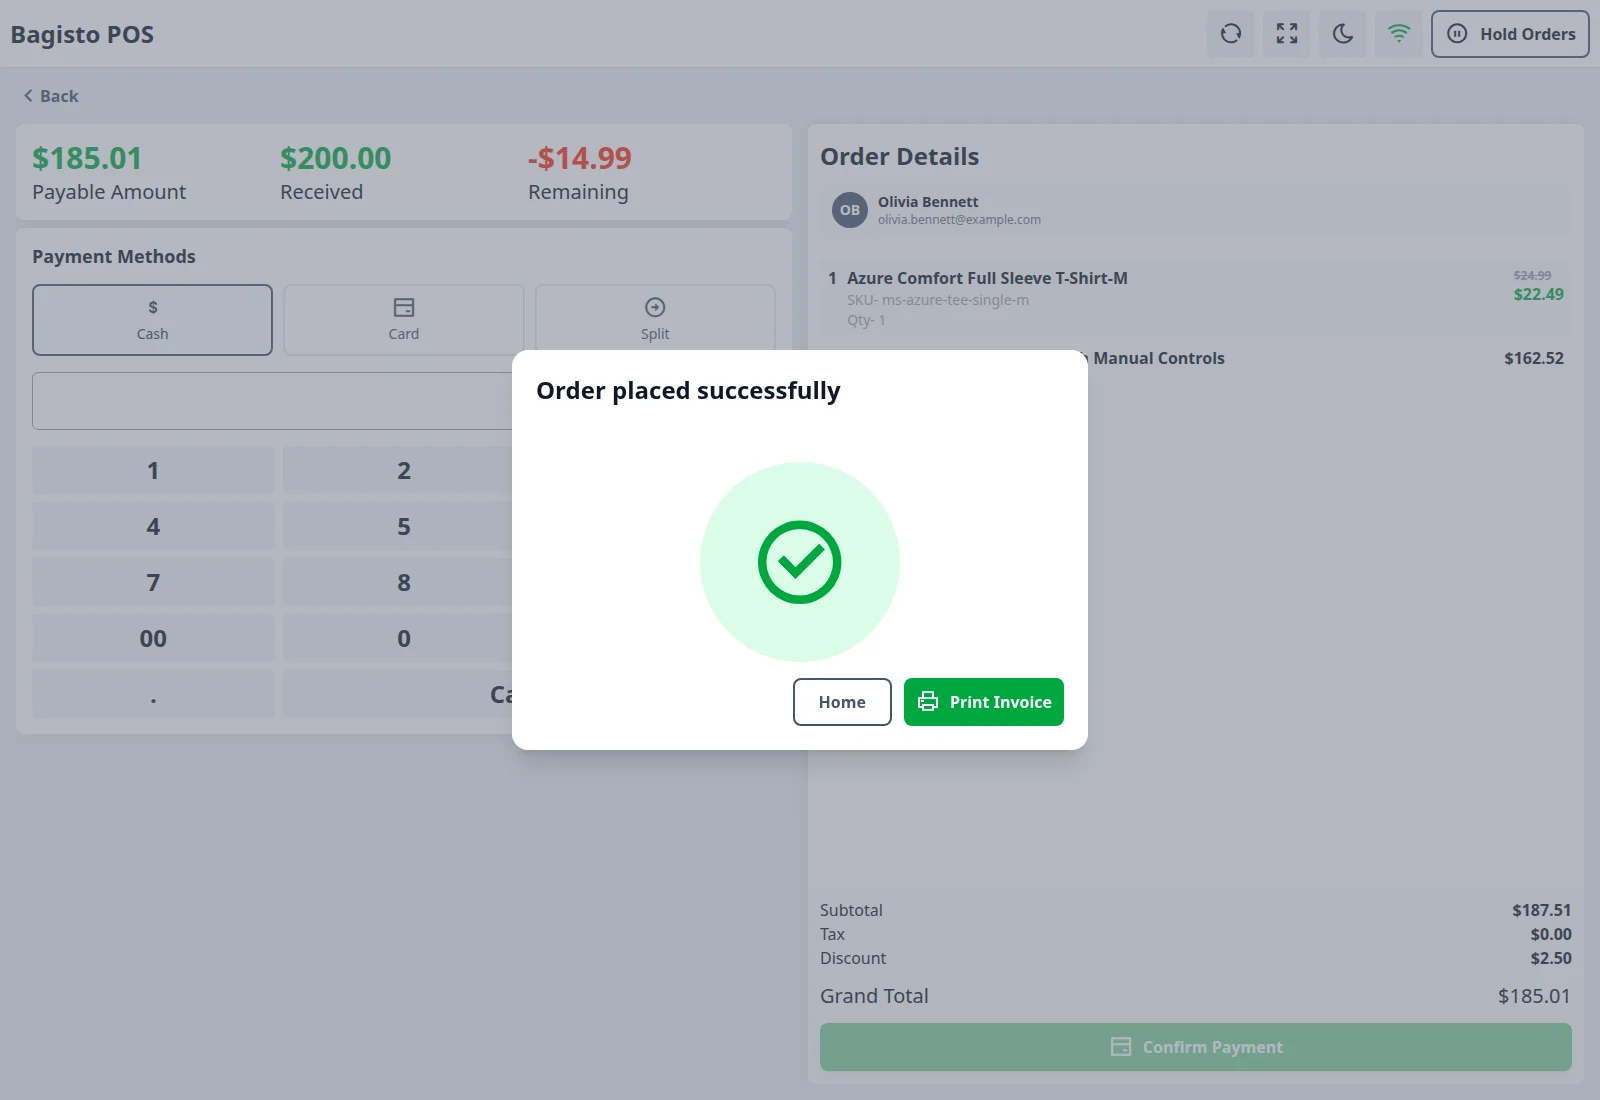Click the Subtotal $187.51 value
1600x1100 pixels.
1542,910
